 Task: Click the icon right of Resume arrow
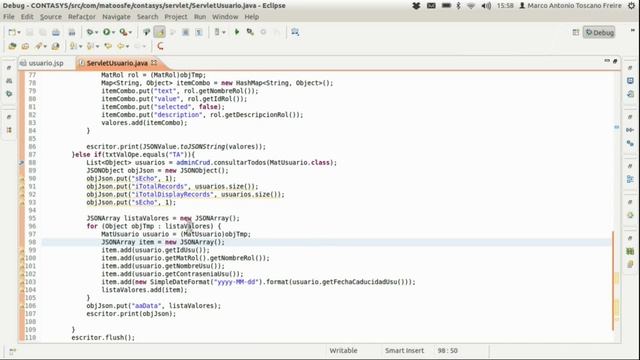[250, 32]
